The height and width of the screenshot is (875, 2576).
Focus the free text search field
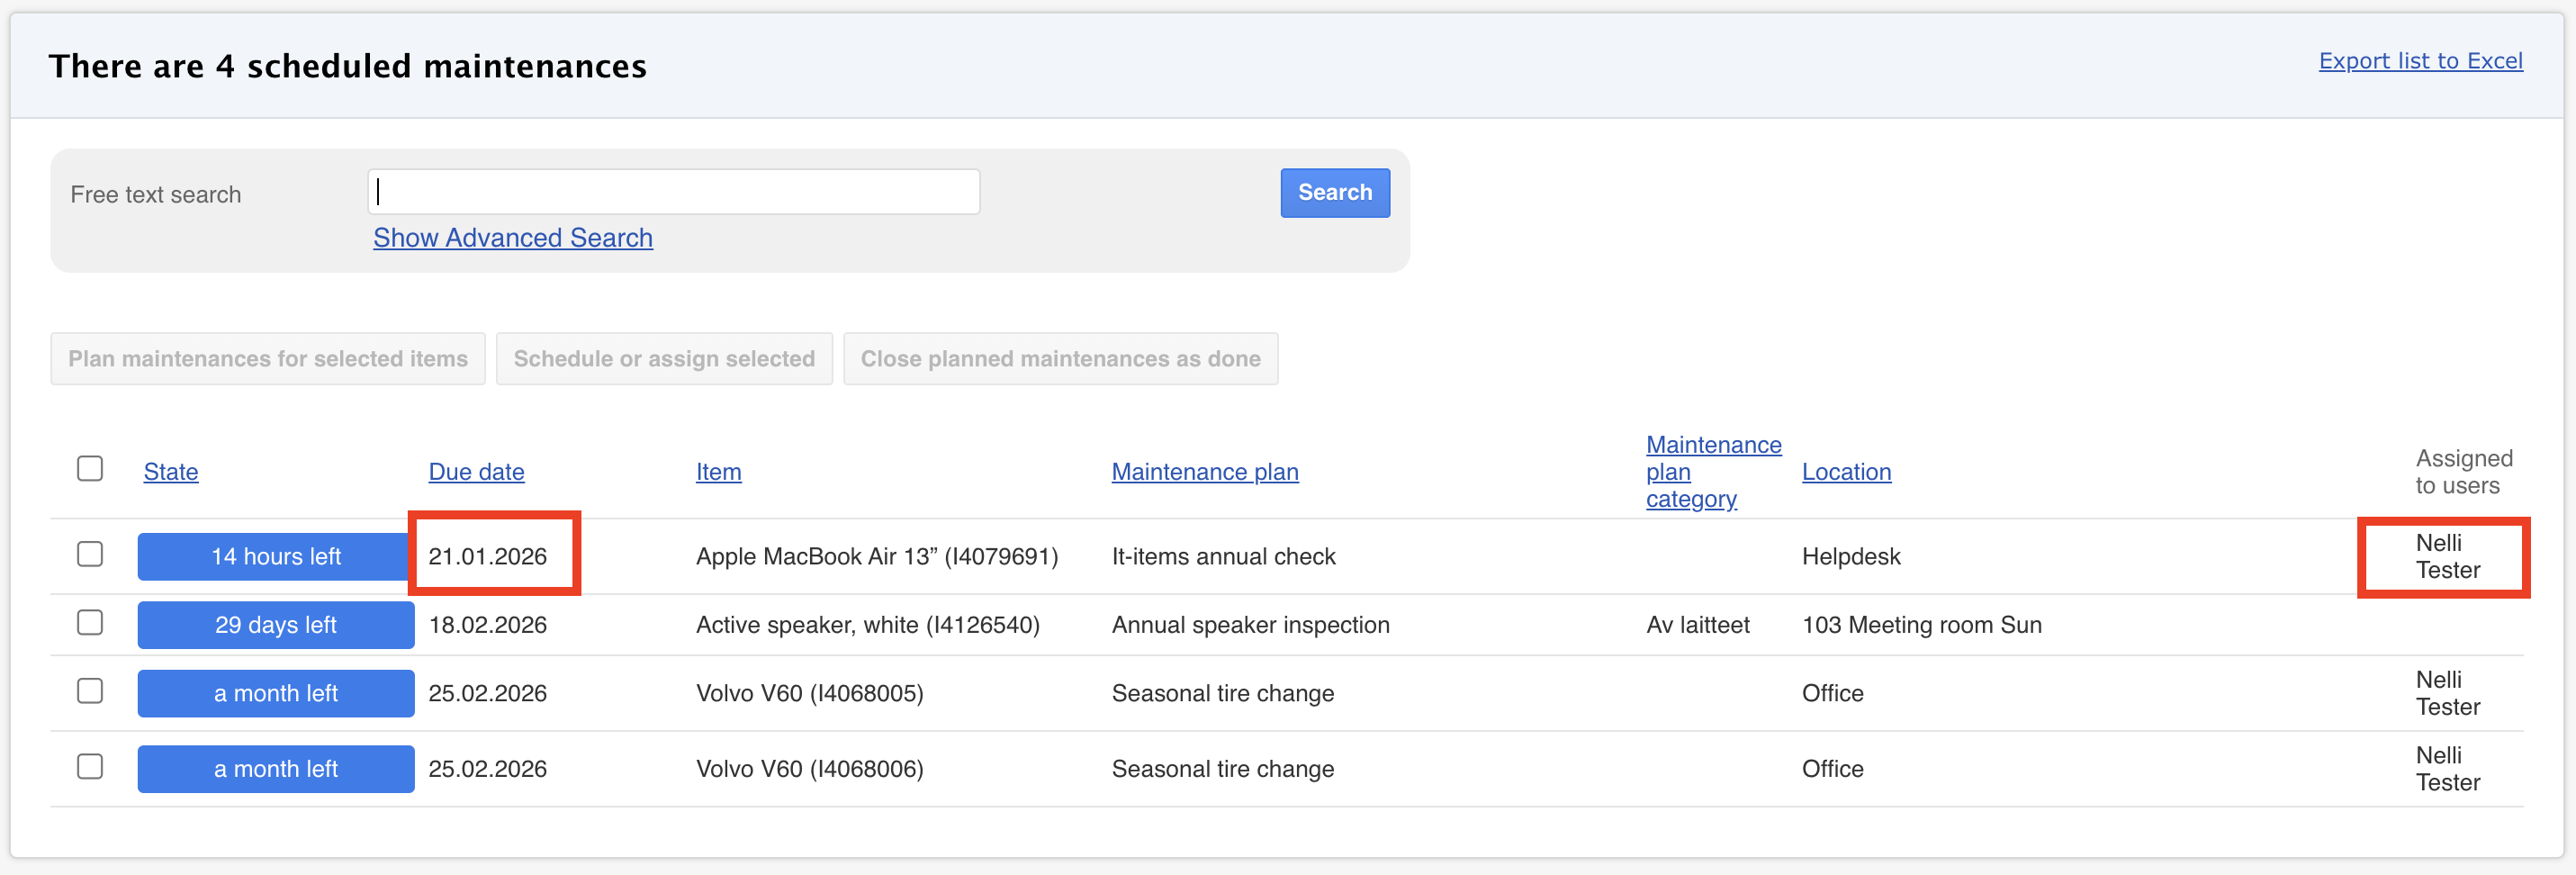pos(673,192)
